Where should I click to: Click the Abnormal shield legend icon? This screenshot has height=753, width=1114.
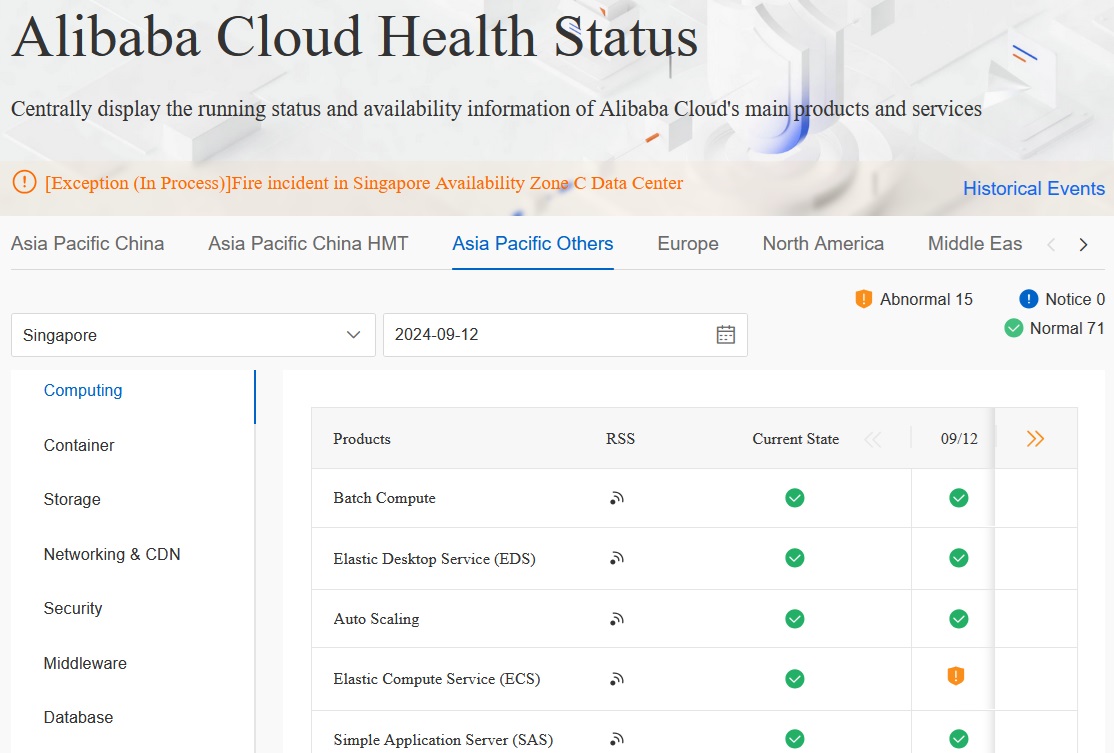click(863, 299)
